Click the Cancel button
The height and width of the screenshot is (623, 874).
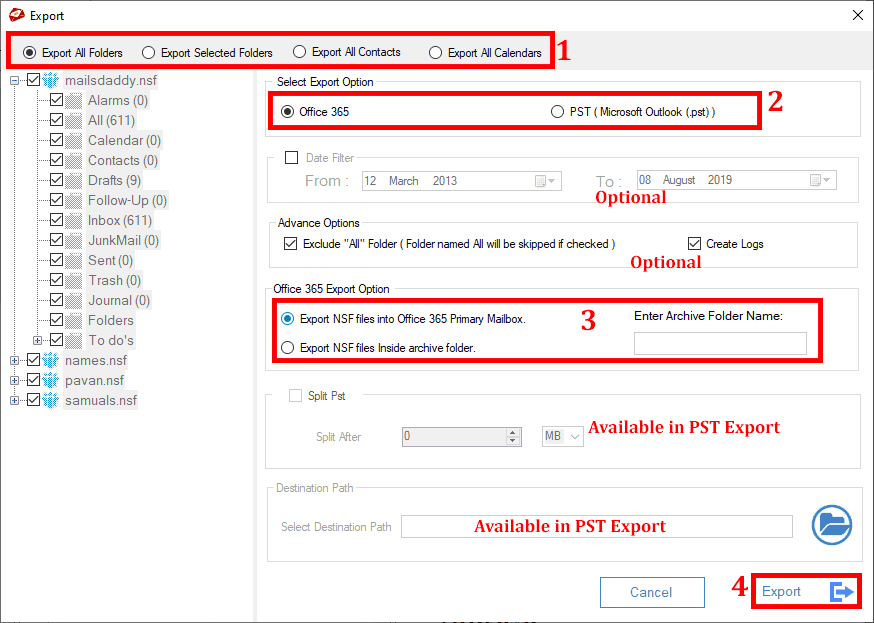[x=652, y=591]
